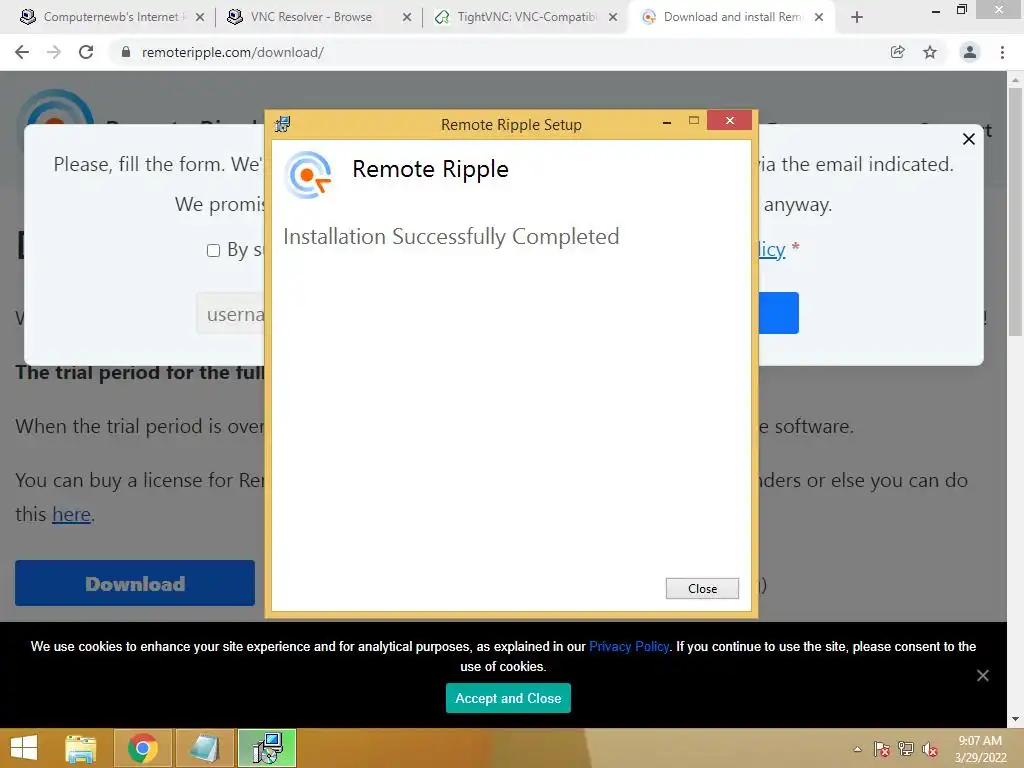1024x768 pixels.
Task: Close the TightVNC tab
Action: tap(613, 18)
